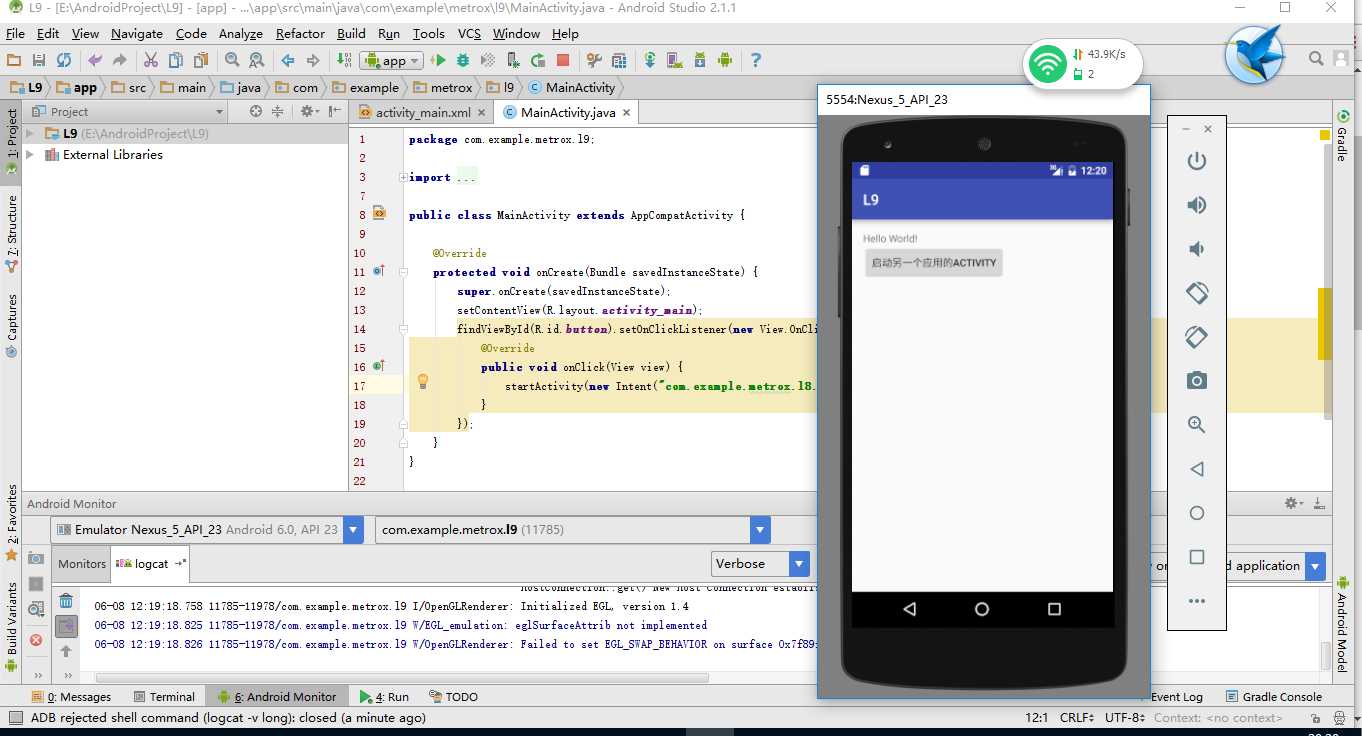Raise emulator volume with the upper speaker icon
The image size is (1362, 736).
tap(1197, 205)
